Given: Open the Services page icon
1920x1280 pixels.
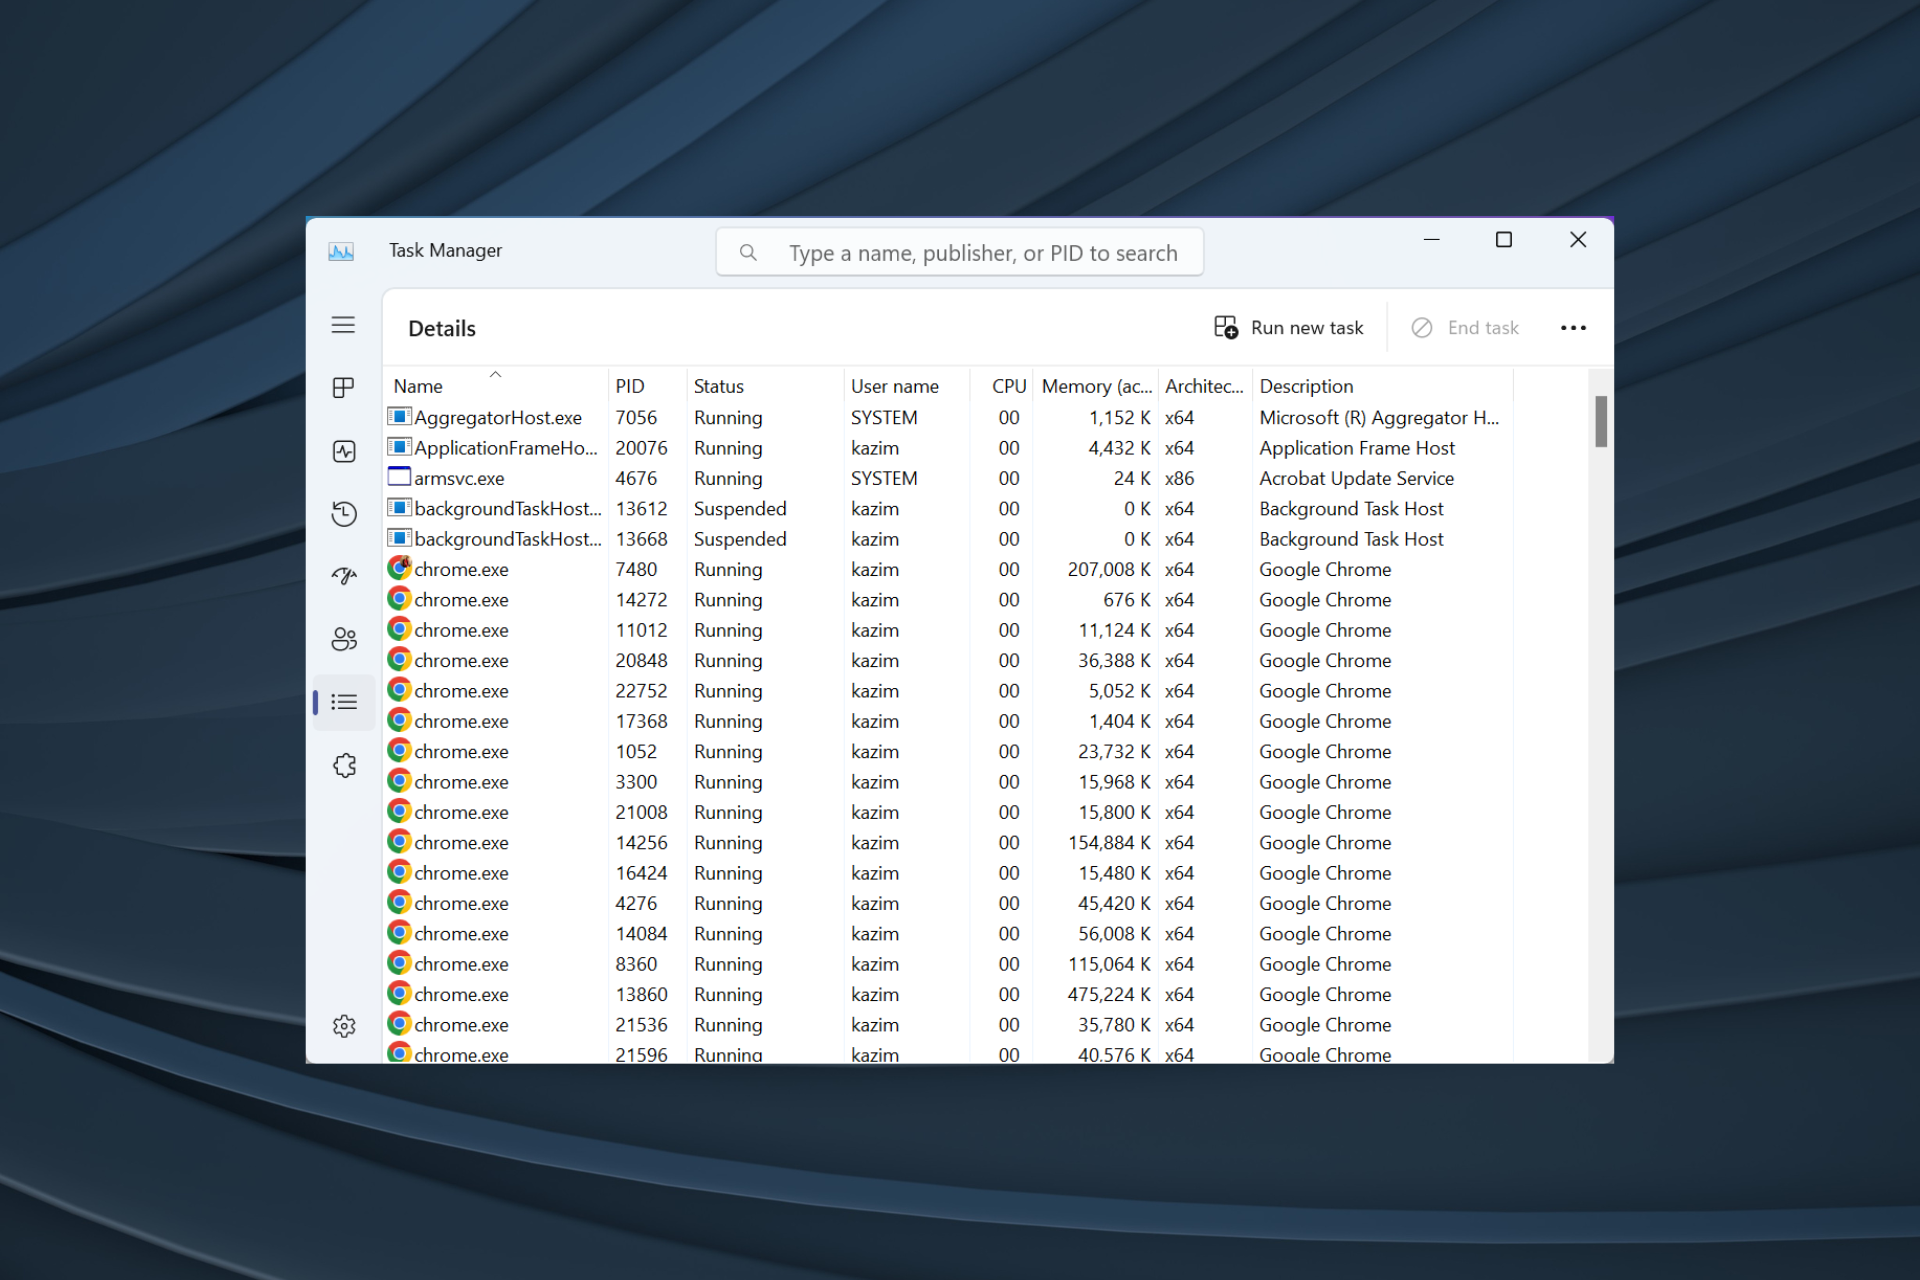Looking at the screenshot, I should (344, 765).
